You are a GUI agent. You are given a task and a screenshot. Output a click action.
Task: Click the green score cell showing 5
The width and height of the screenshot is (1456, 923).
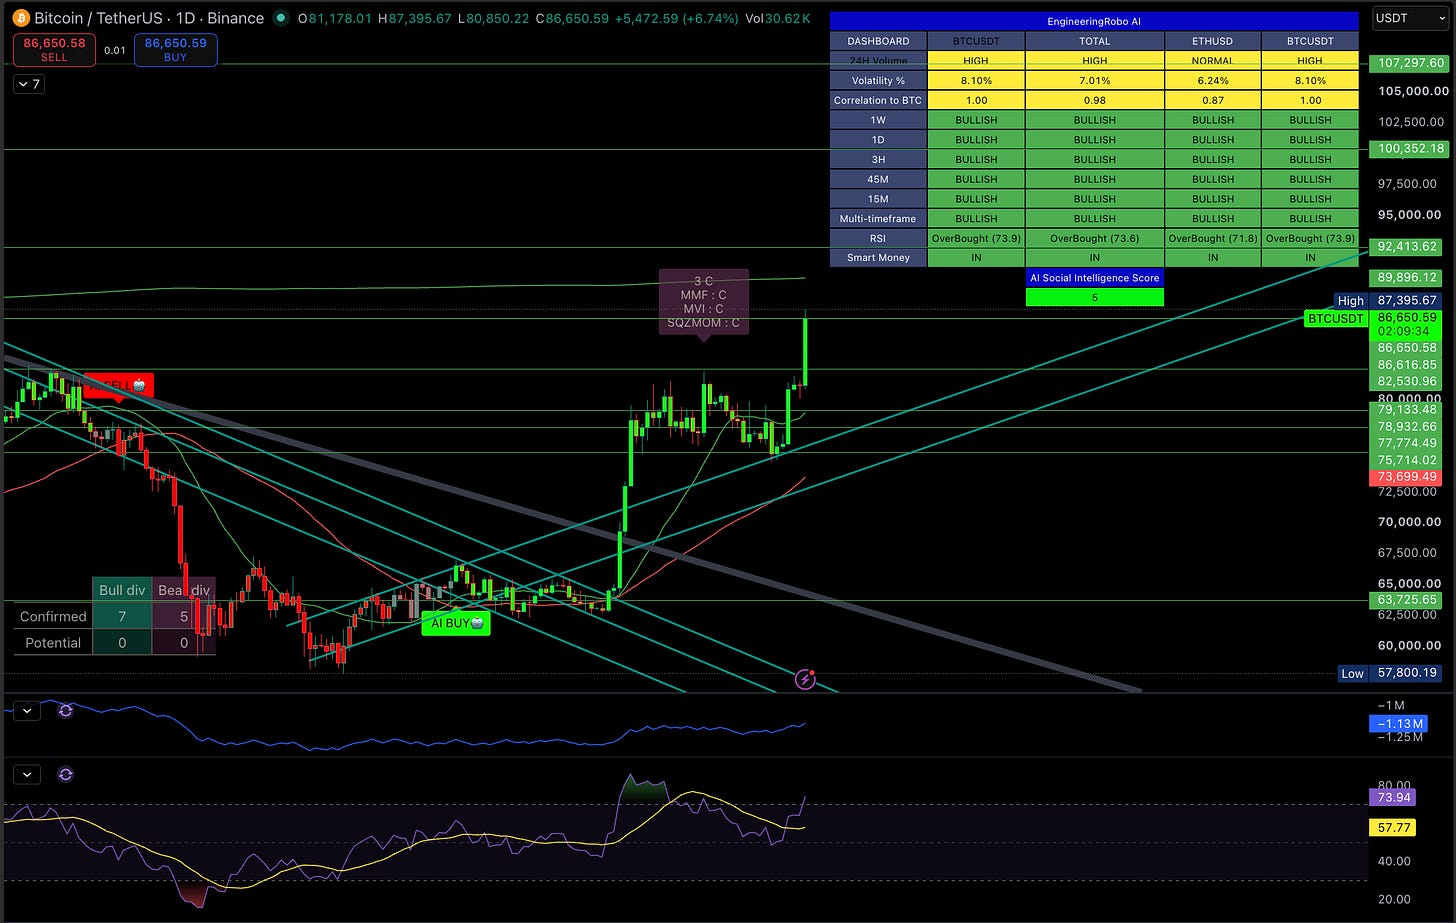click(1095, 297)
